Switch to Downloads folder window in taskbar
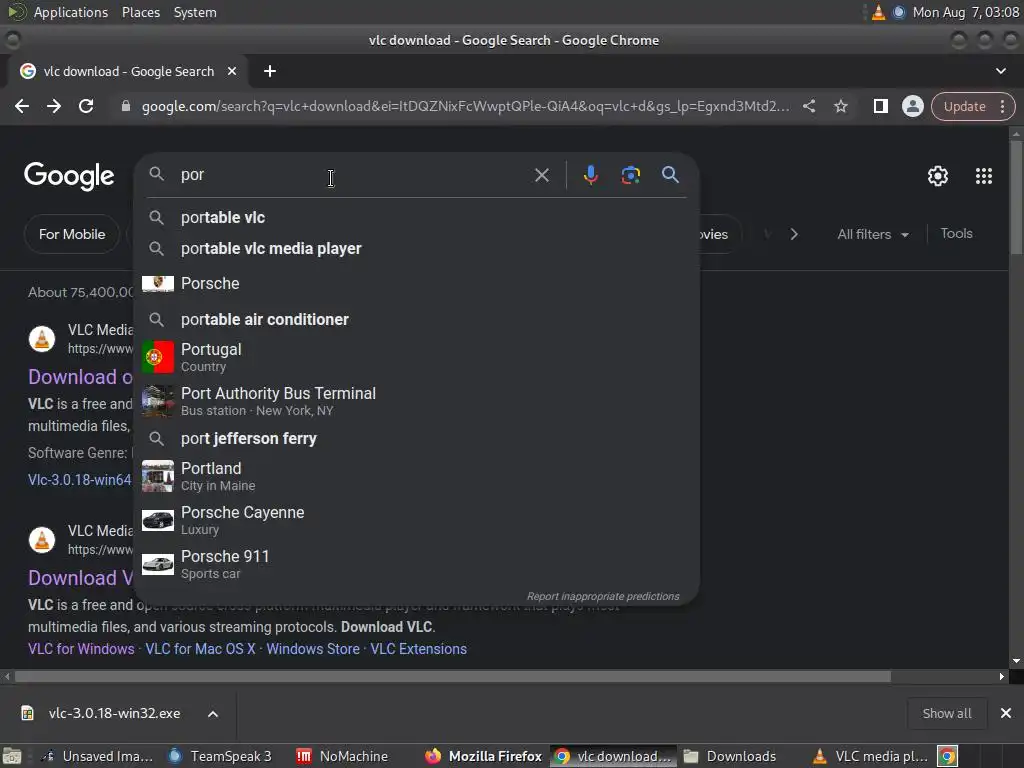The height and width of the screenshot is (768, 1024). (x=730, y=756)
